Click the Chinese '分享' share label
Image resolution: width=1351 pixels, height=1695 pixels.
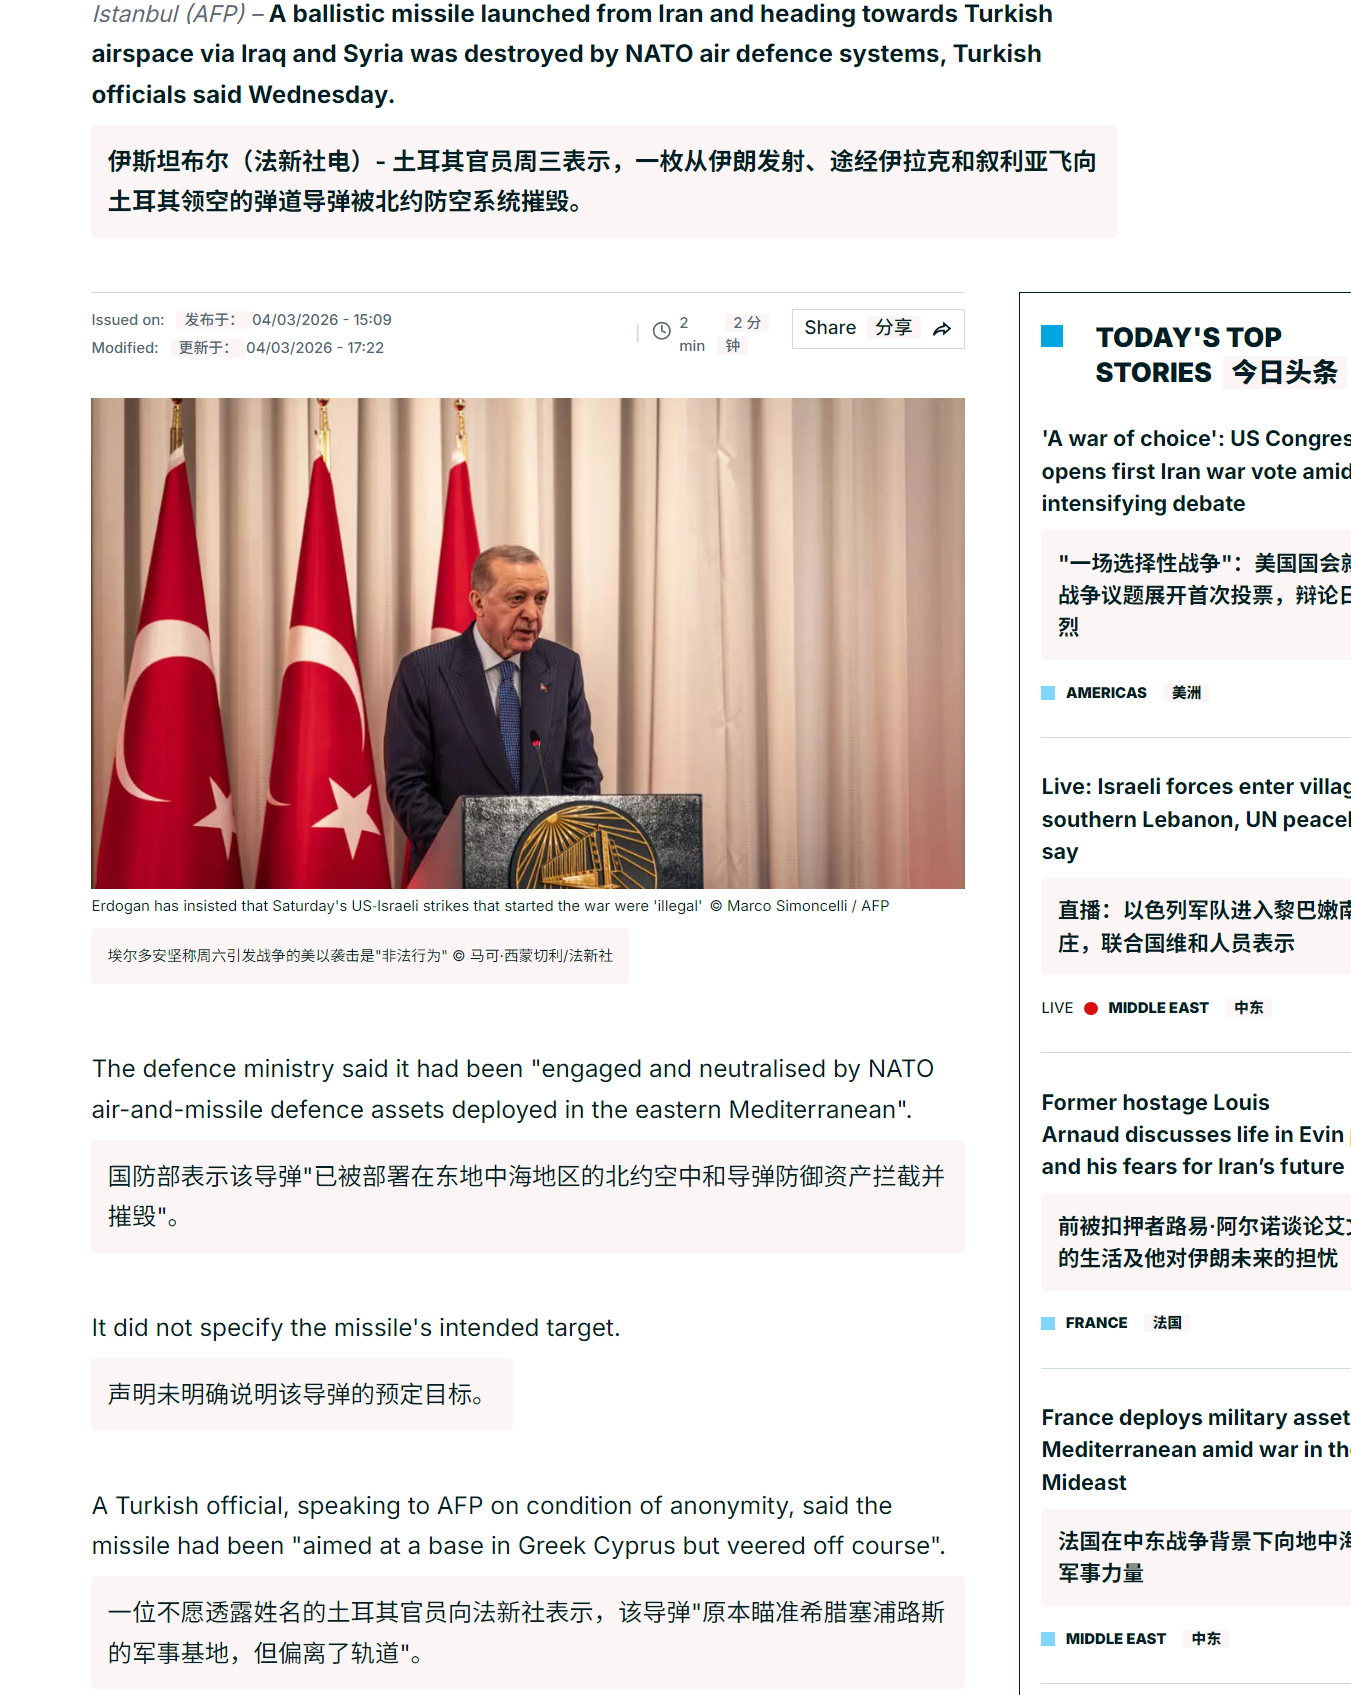coord(894,328)
